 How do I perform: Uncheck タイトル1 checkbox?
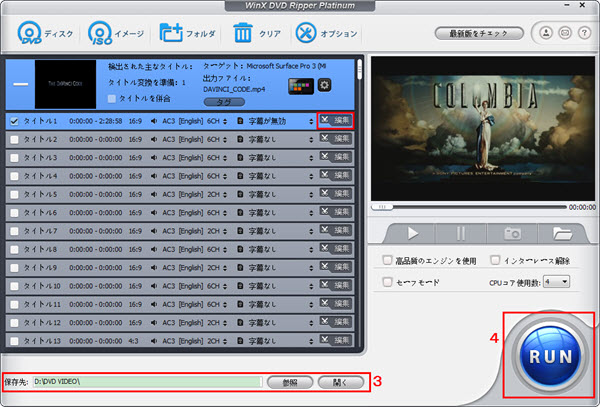[15, 121]
